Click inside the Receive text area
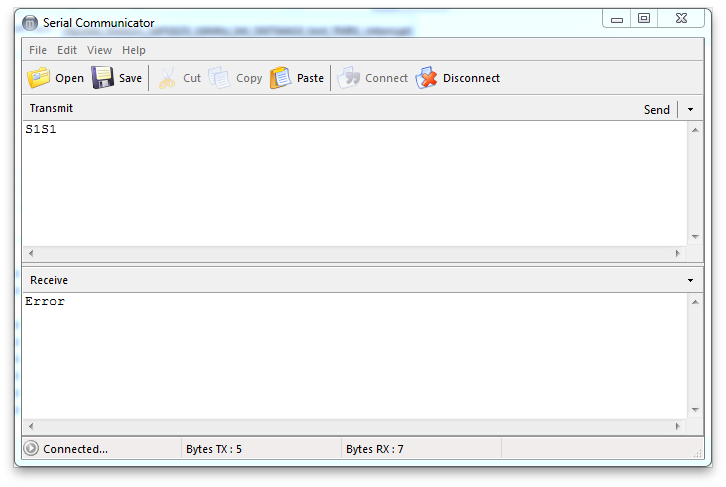Screen dimensions: 726x487 (350, 355)
